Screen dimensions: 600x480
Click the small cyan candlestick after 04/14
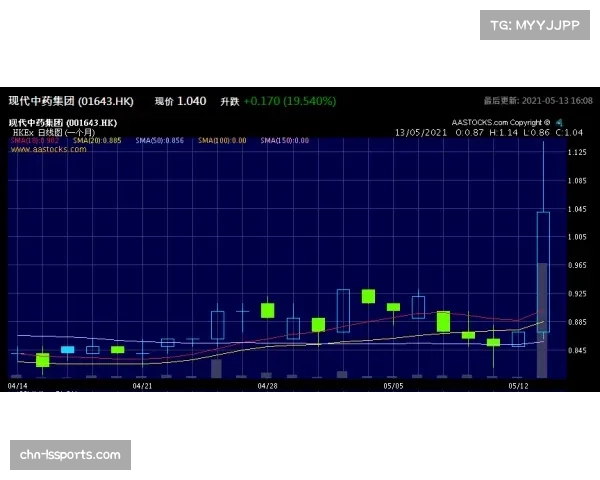click(x=68, y=349)
